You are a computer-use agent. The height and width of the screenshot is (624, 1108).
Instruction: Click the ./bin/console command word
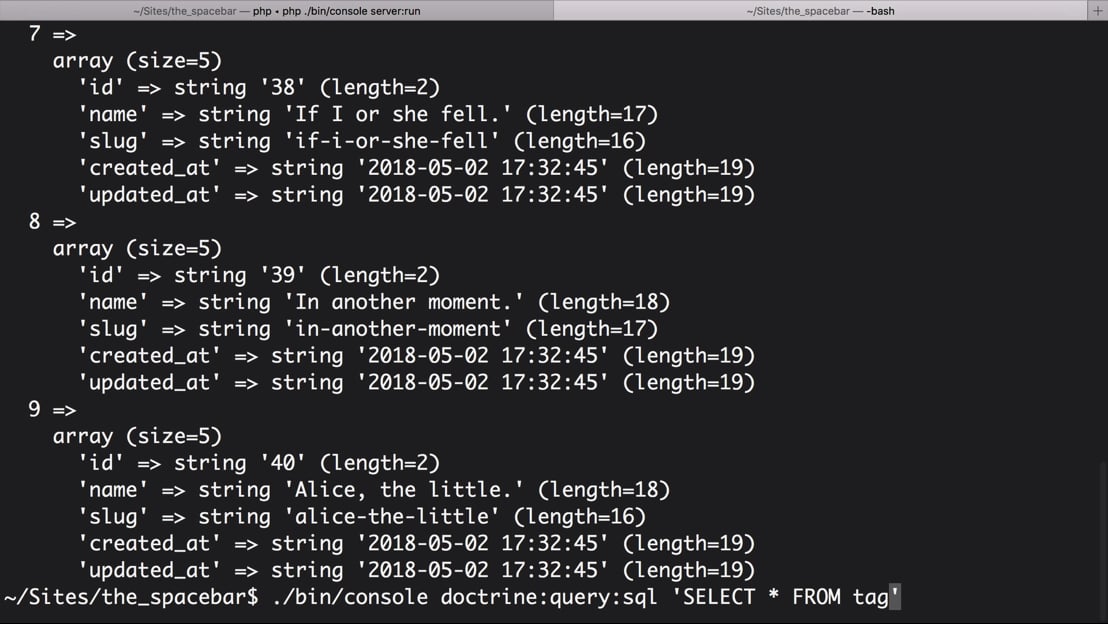tap(350, 597)
